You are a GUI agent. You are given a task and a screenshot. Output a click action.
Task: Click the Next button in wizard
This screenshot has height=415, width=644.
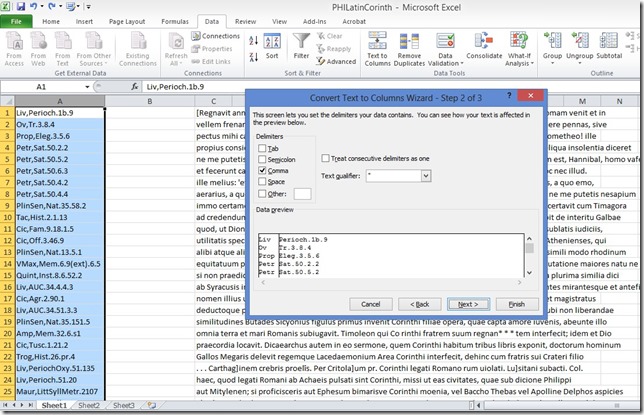point(467,304)
